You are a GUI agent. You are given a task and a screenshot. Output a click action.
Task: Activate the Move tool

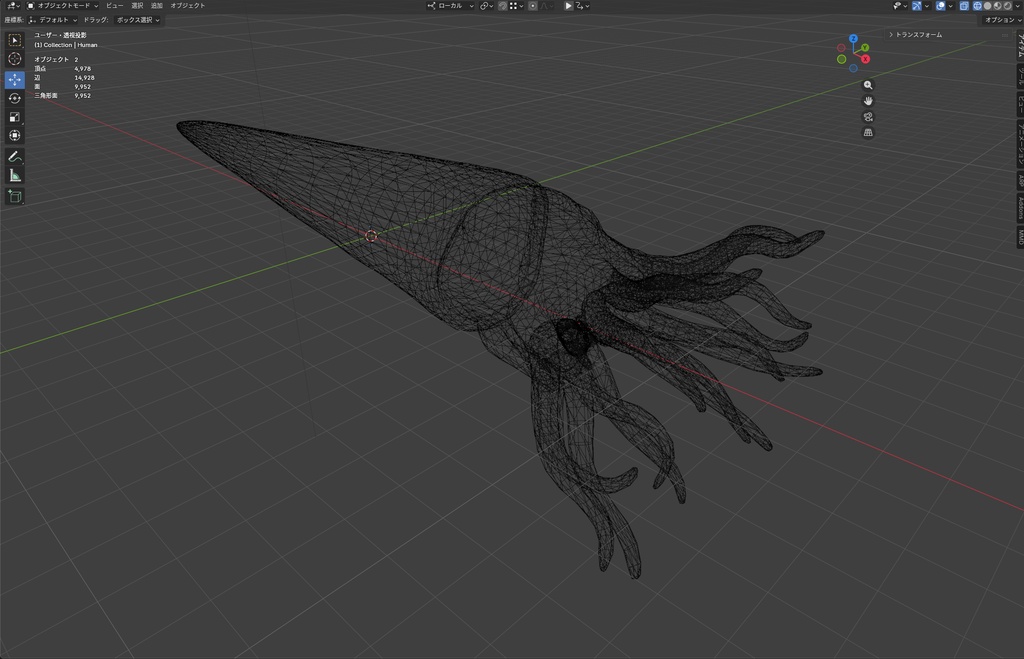pos(14,79)
